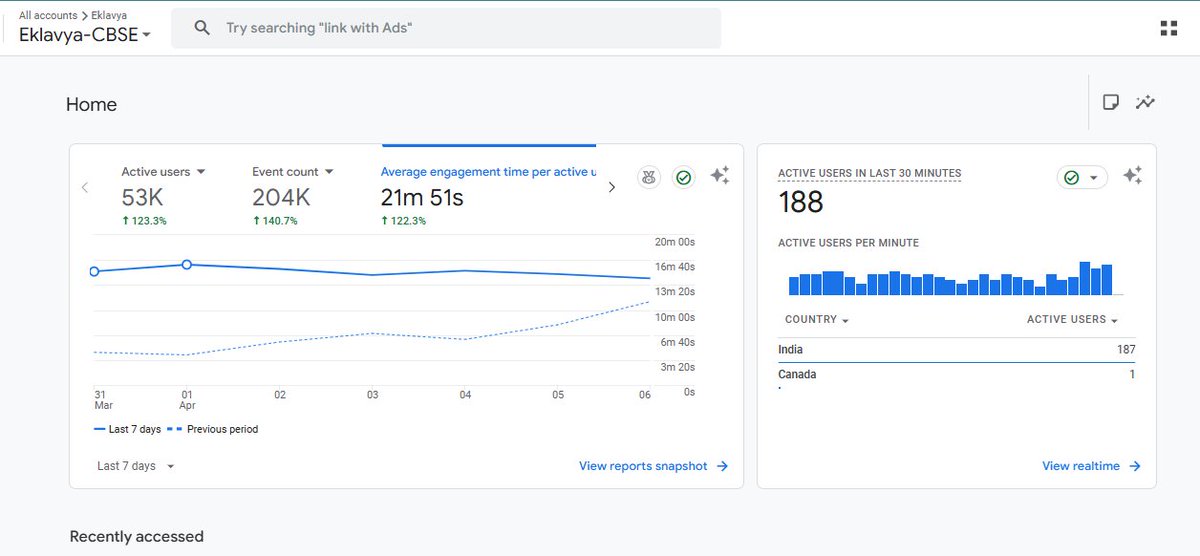Click the 21m 51s engagement value
This screenshot has width=1200, height=556.
[x=423, y=198]
